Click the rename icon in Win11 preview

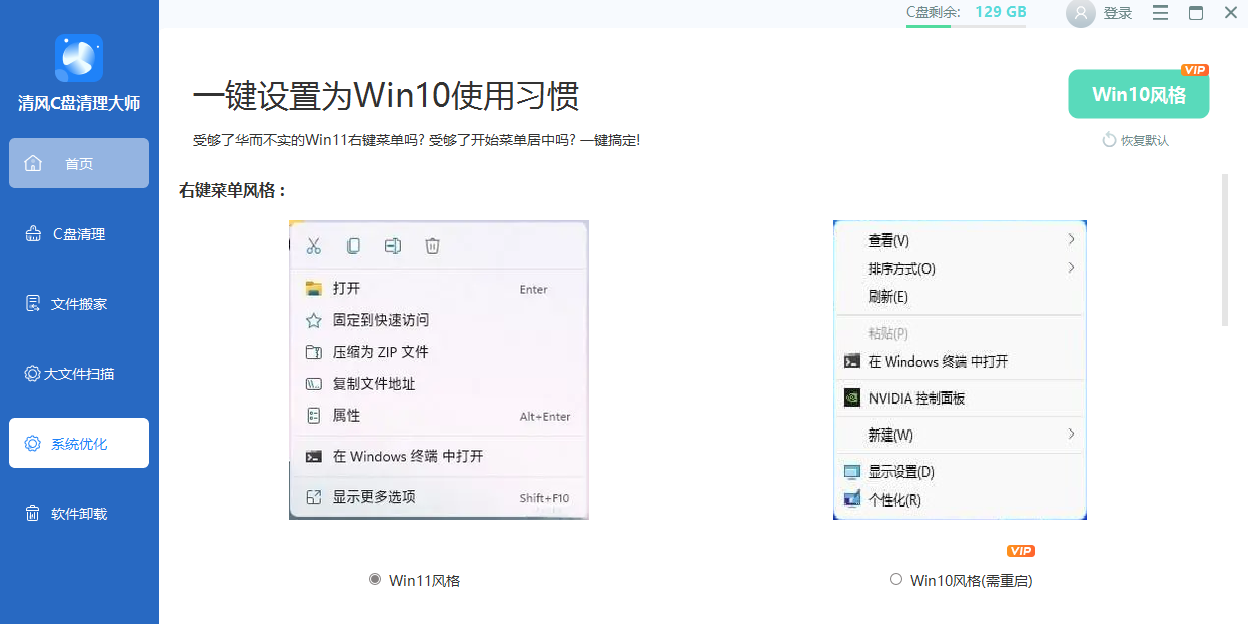(393, 246)
